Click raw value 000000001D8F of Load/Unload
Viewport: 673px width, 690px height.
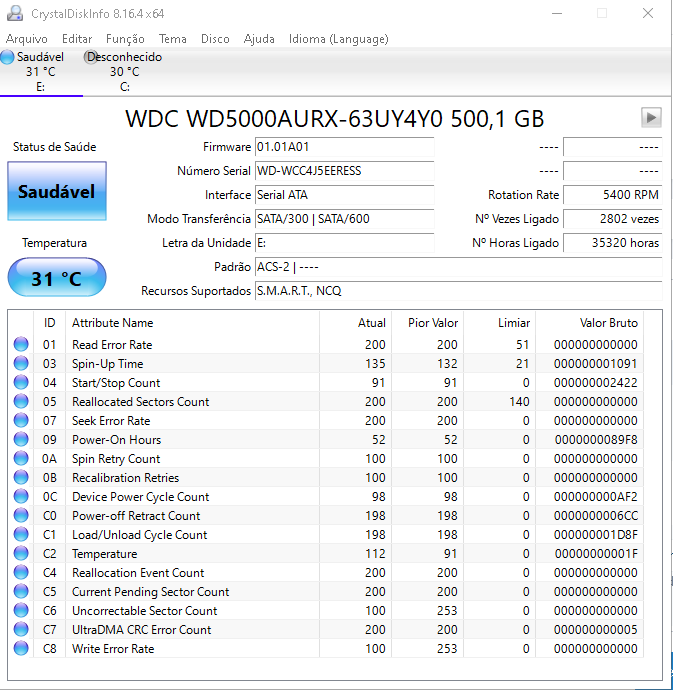coord(596,535)
